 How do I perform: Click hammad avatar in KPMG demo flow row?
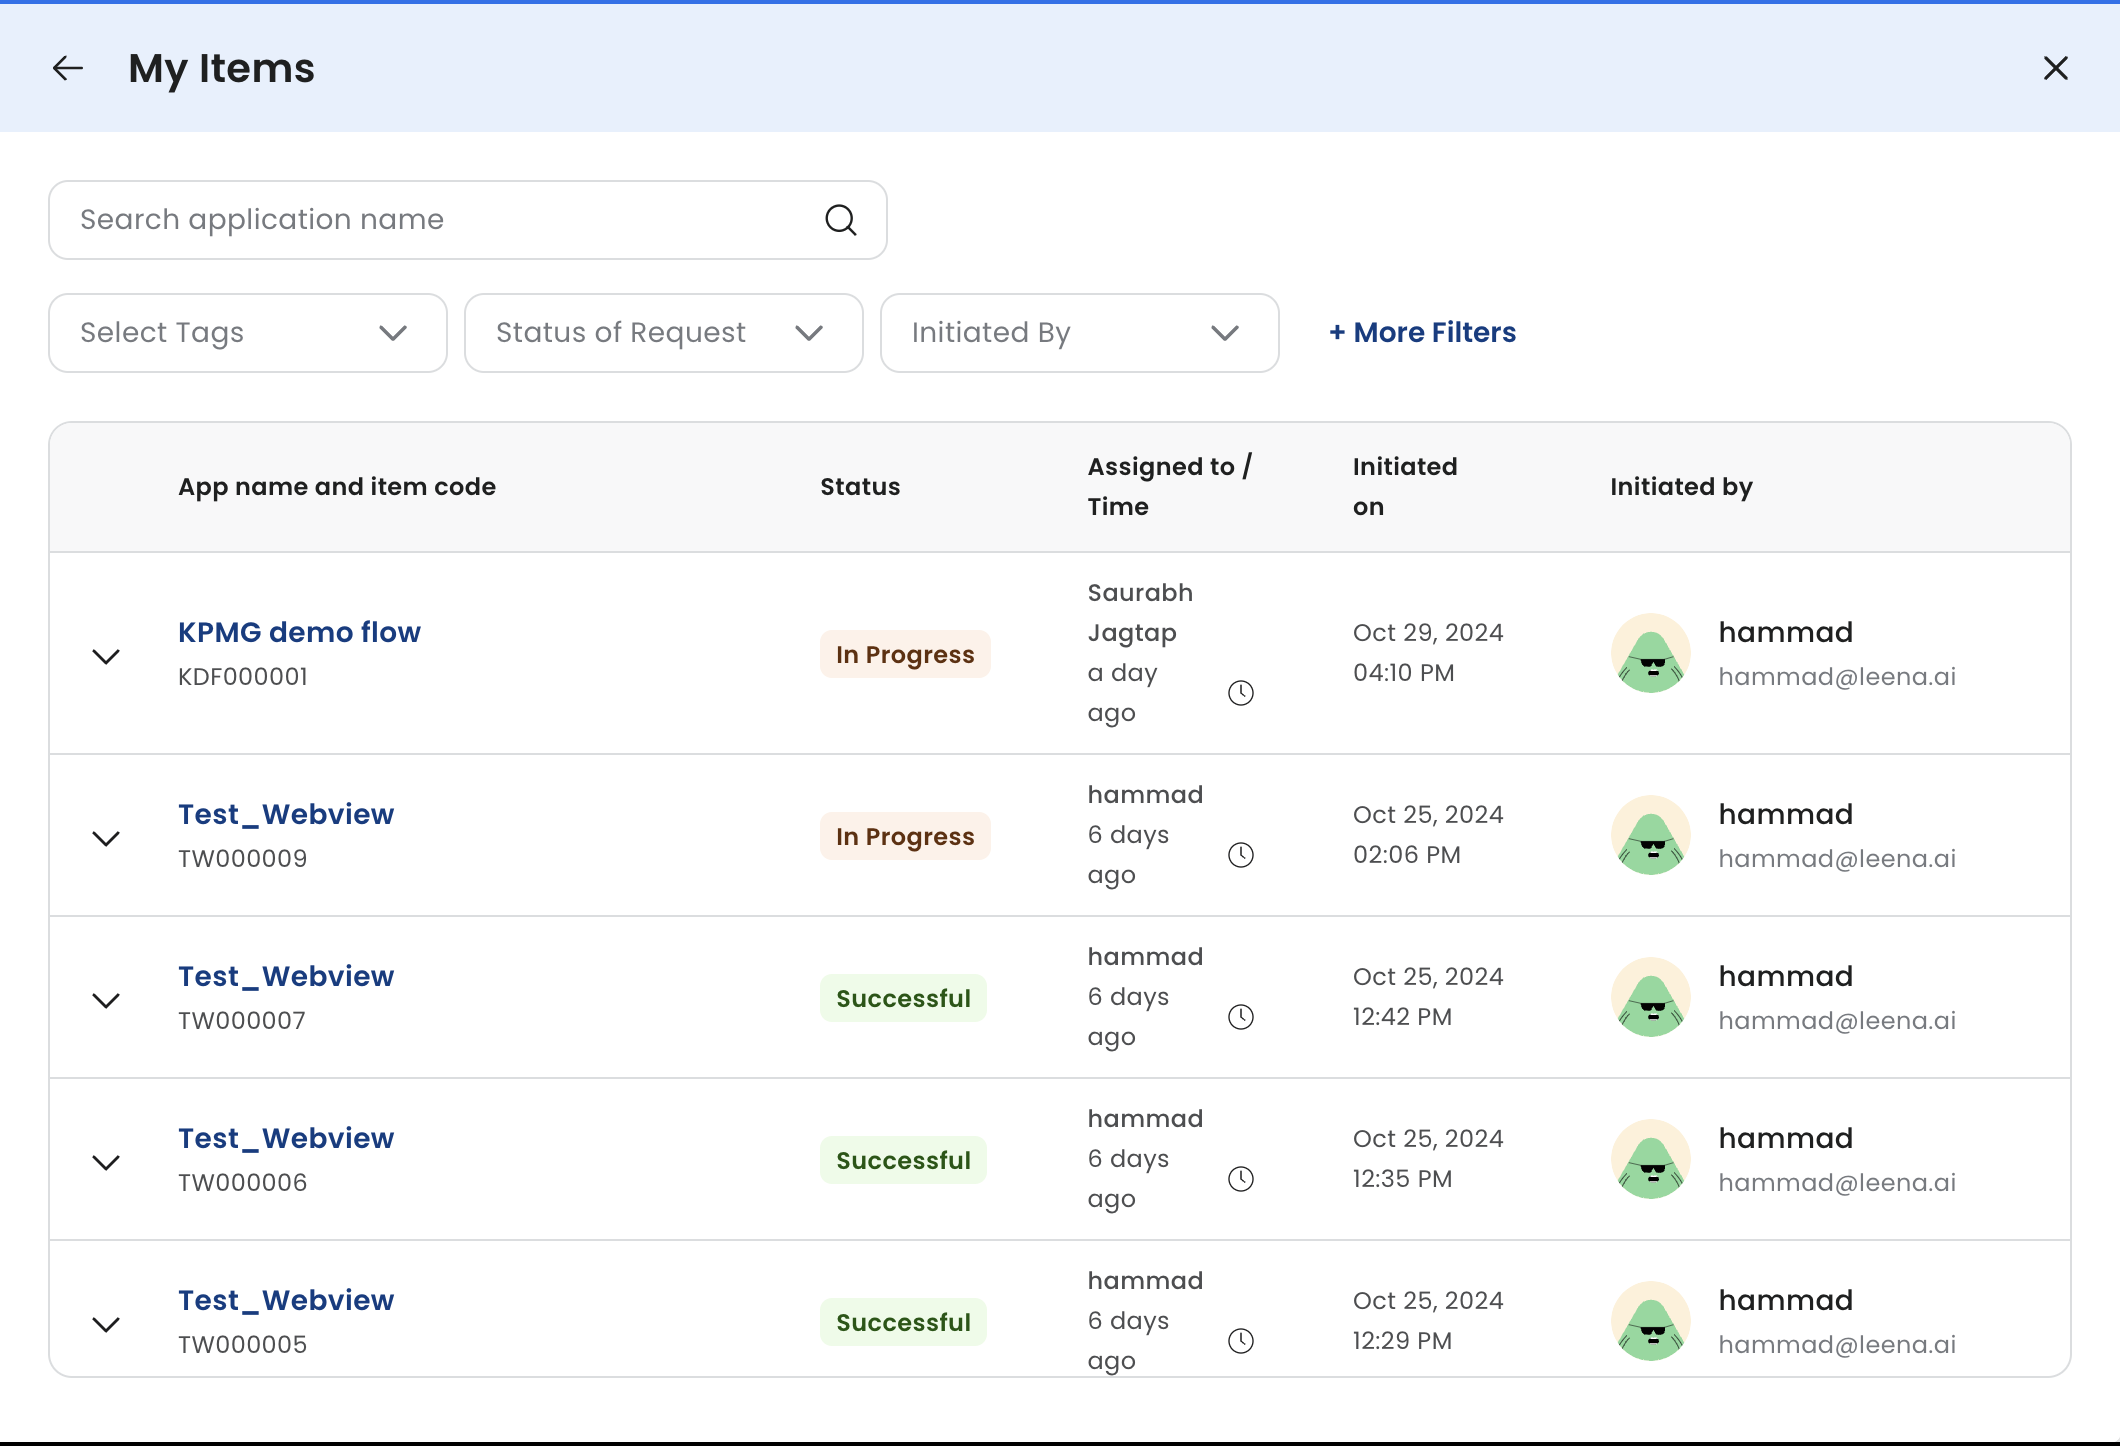pyautogui.click(x=1650, y=654)
